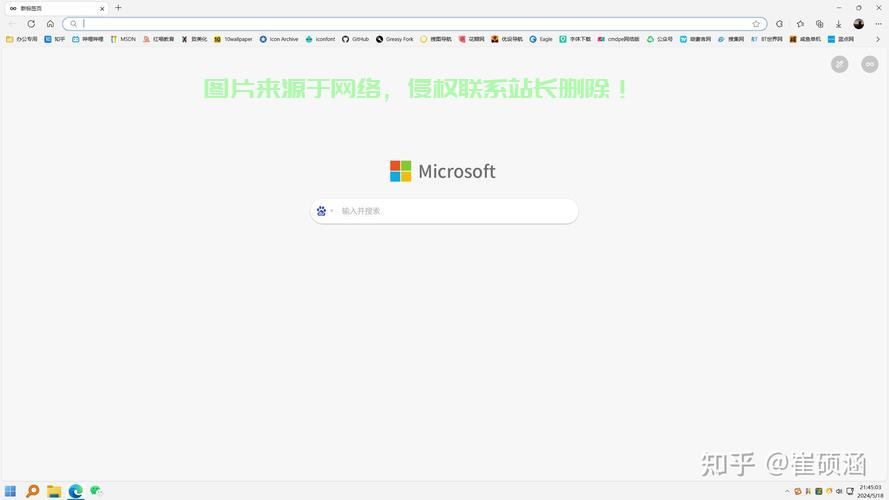Open the bilibili TV icon bookmark
889x500 pixels.
point(88,39)
